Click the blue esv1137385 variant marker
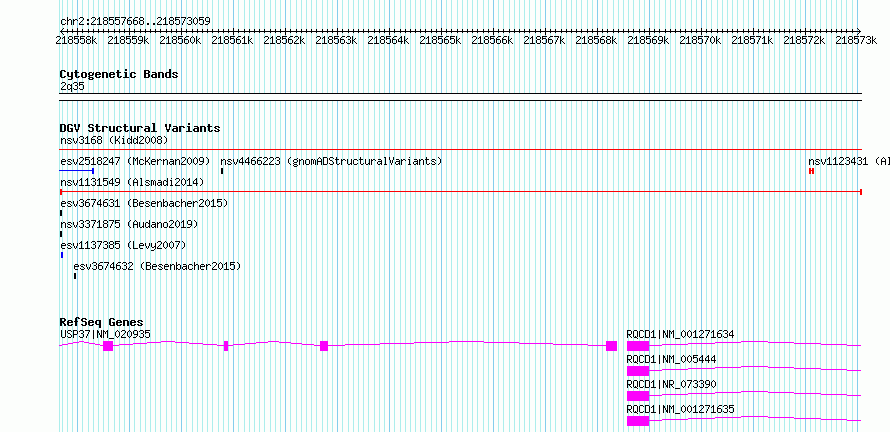 click(61, 255)
